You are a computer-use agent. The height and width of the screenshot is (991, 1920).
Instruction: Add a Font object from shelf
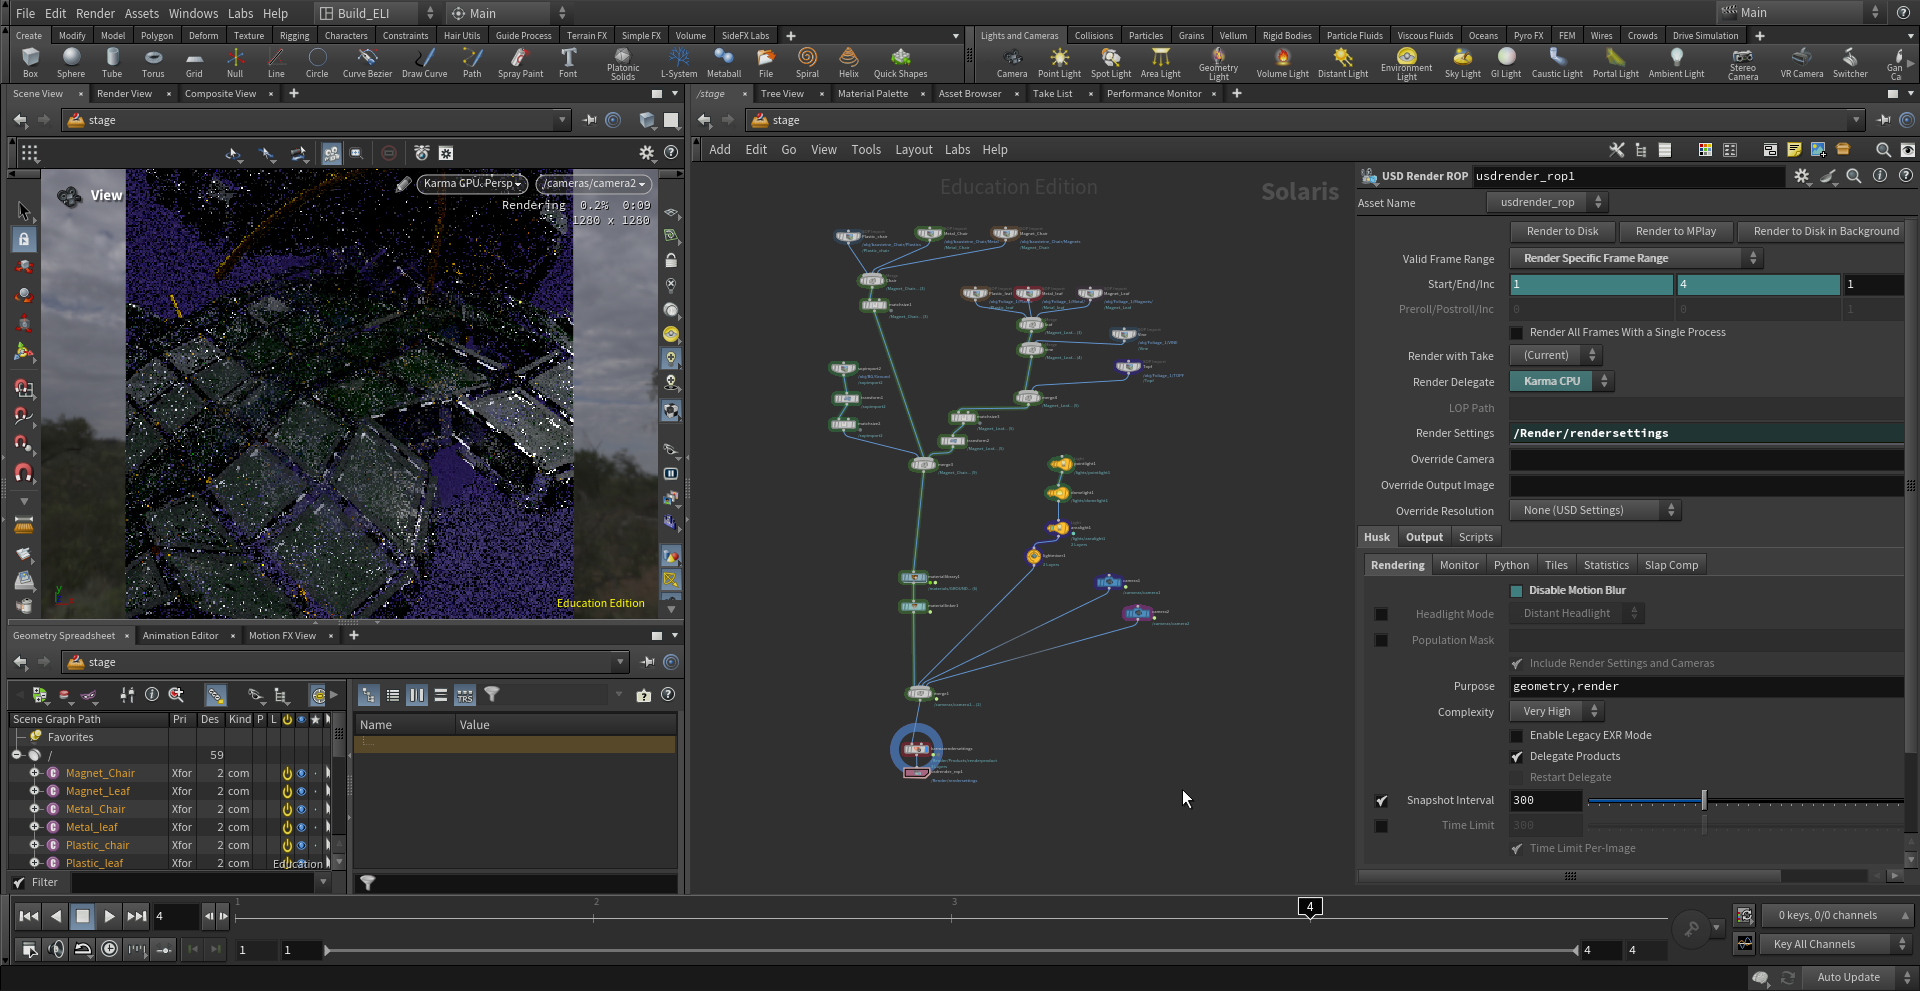(x=568, y=62)
